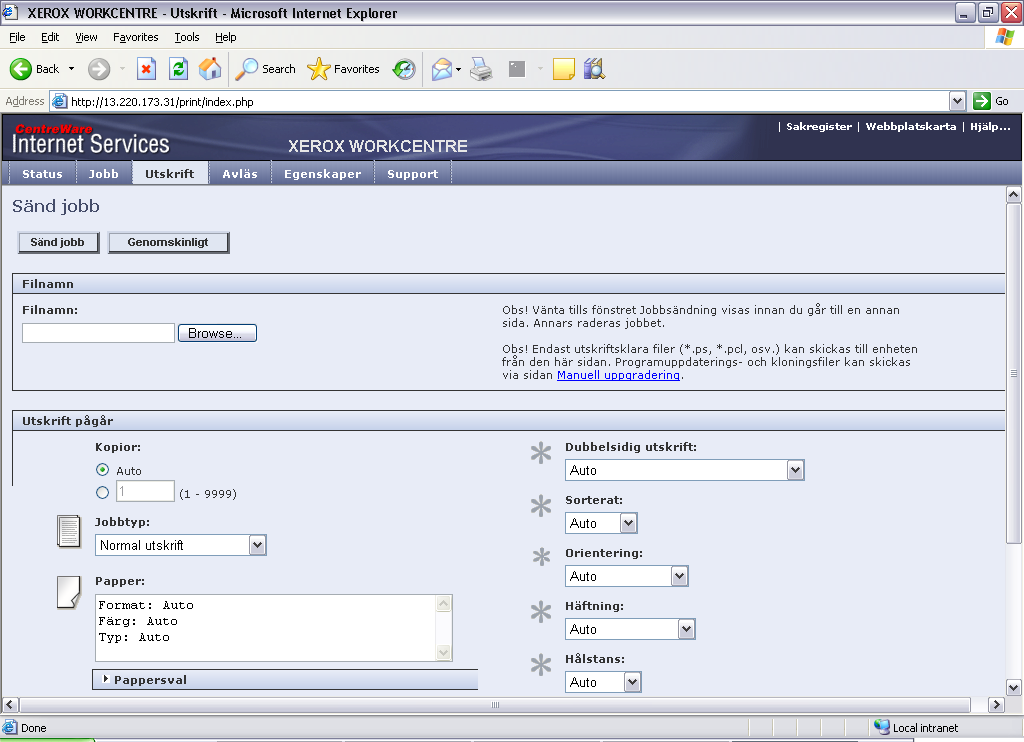Open the Favorites star in the toolbar
Screen dimensions: 1024x742
point(319,69)
